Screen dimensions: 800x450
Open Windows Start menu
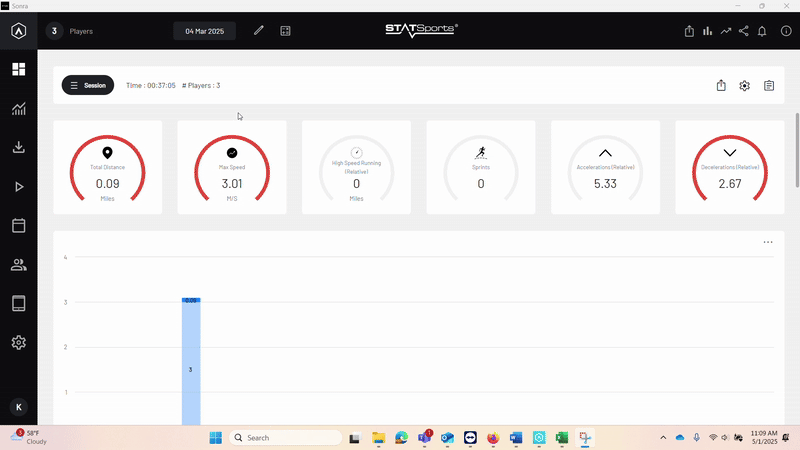click(x=216, y=438)
